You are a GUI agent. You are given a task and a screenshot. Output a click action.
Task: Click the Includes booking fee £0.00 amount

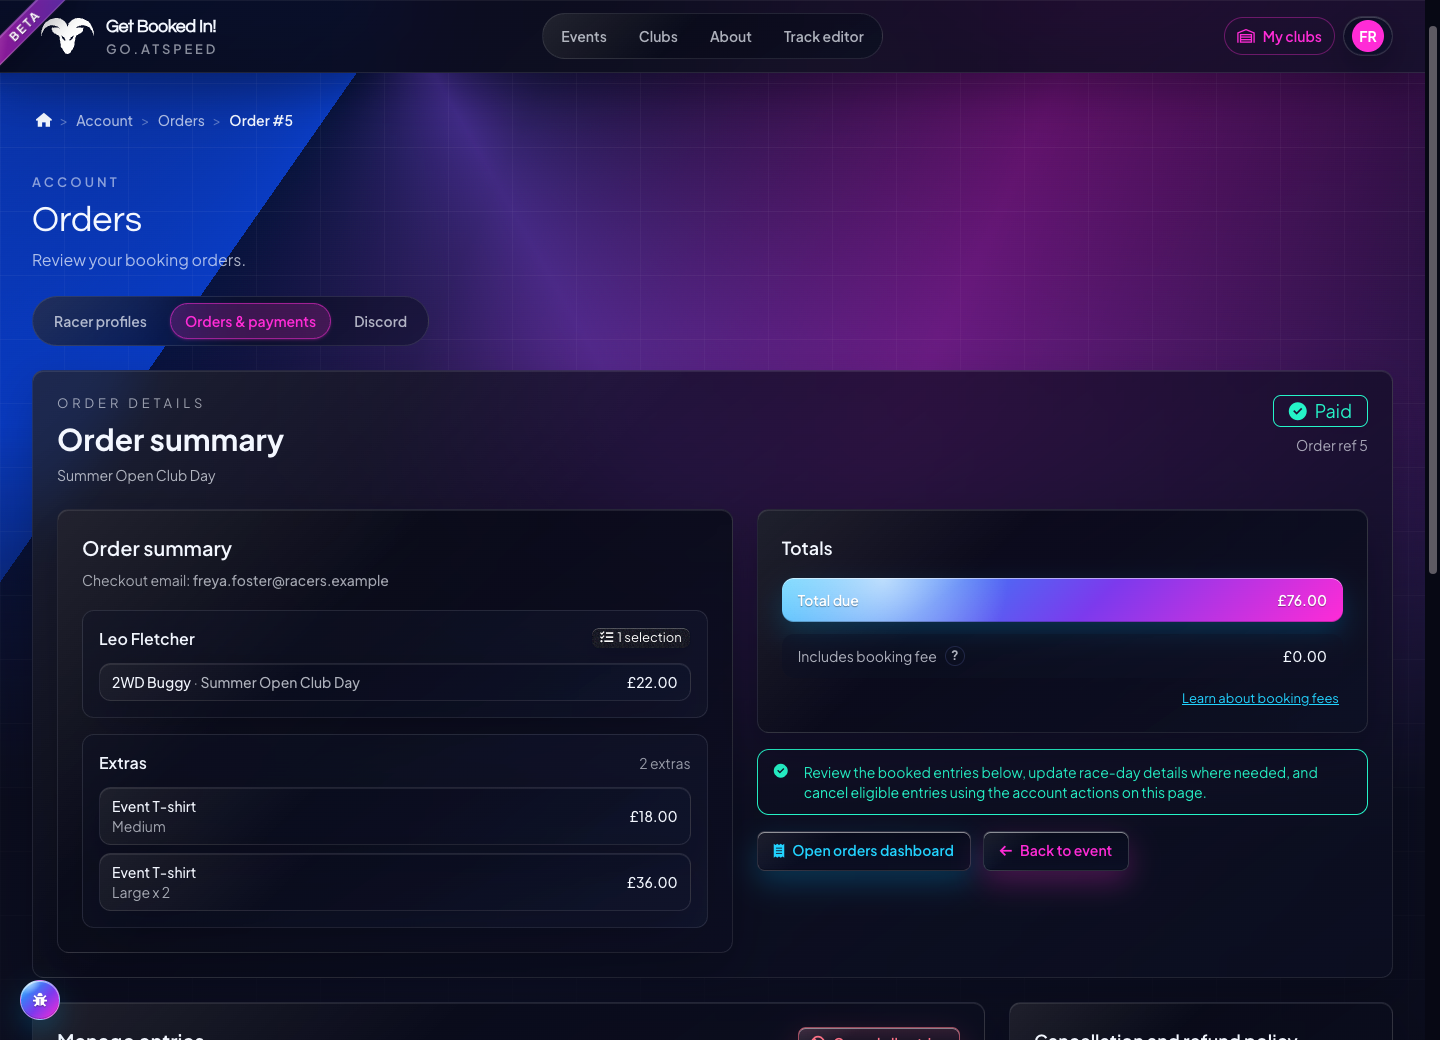tap(1305, 657)
